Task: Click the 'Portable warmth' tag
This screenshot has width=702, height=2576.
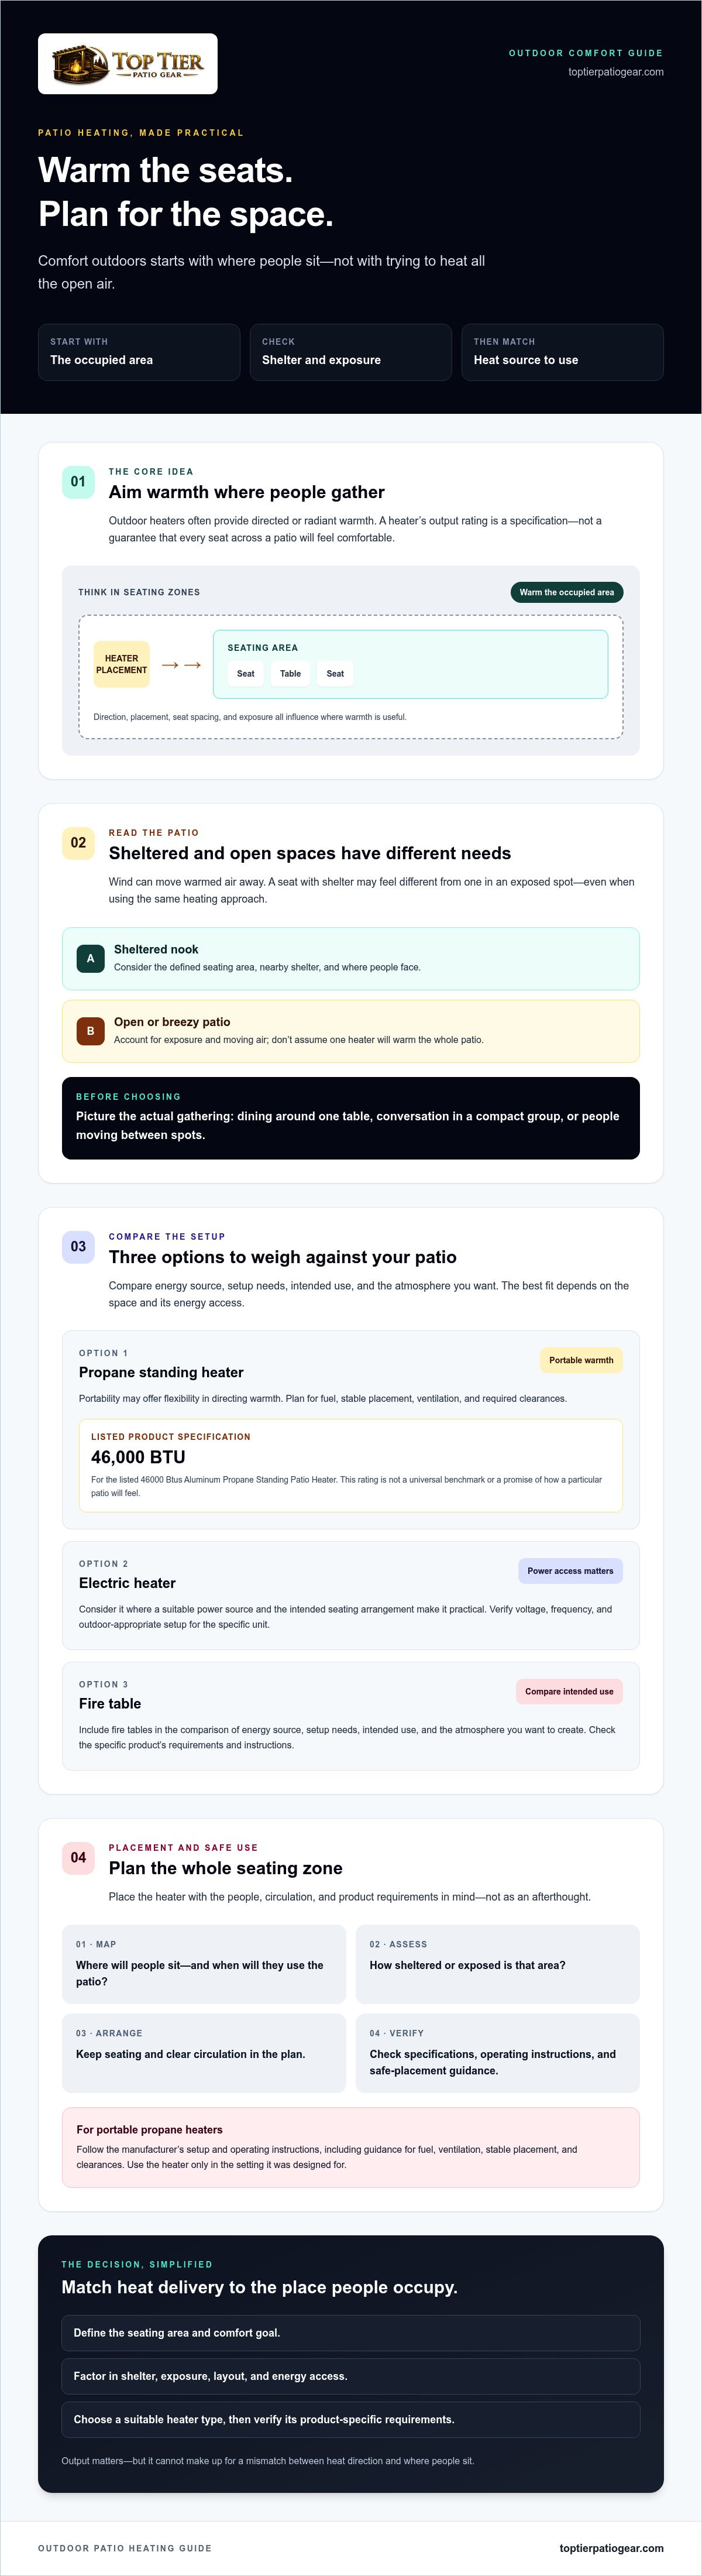Action: point(581,1360)
